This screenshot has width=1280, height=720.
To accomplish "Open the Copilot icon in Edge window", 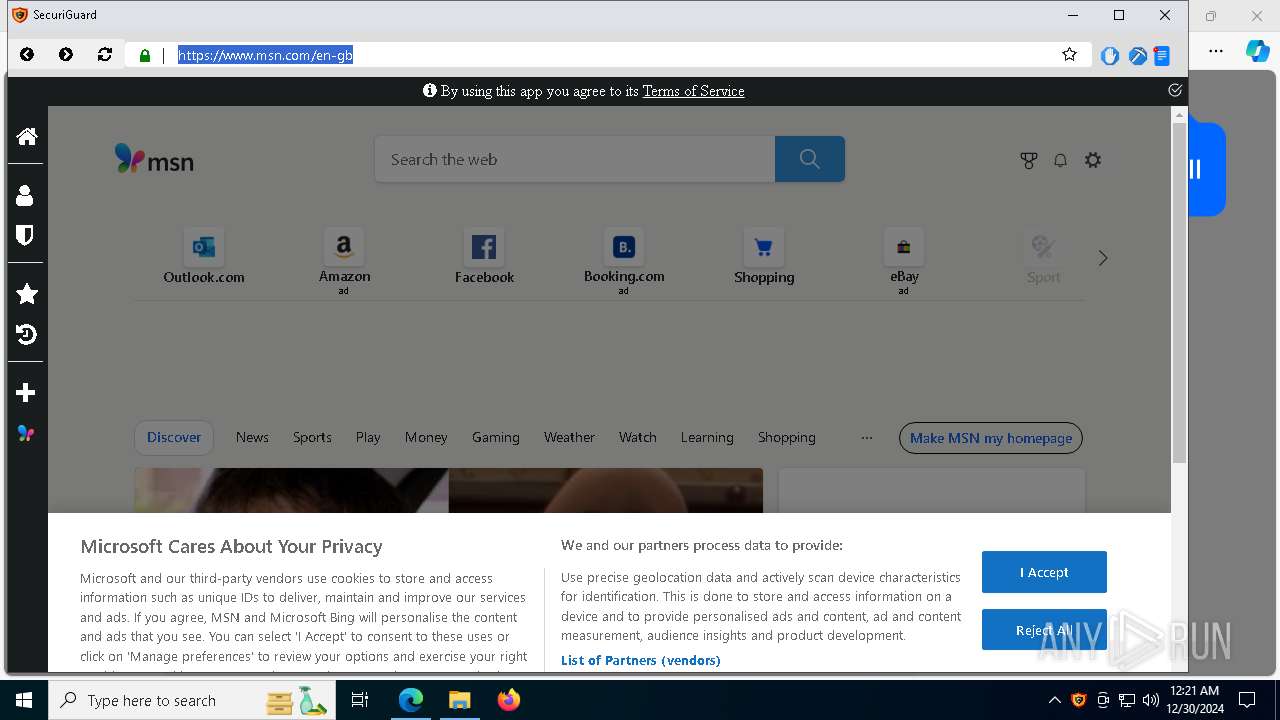I will 1257,51.
